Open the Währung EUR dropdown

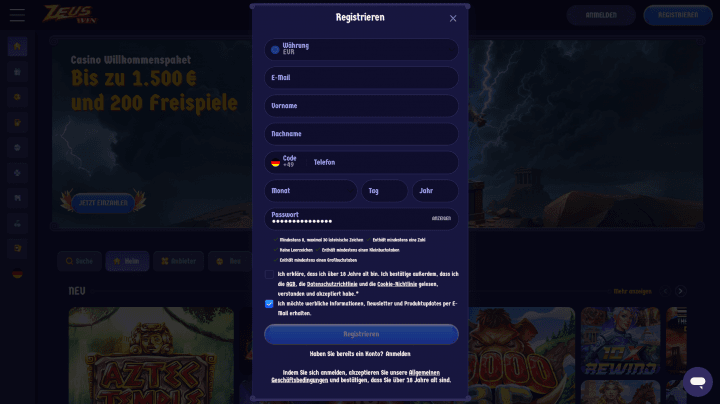click(x=361, y=49)
